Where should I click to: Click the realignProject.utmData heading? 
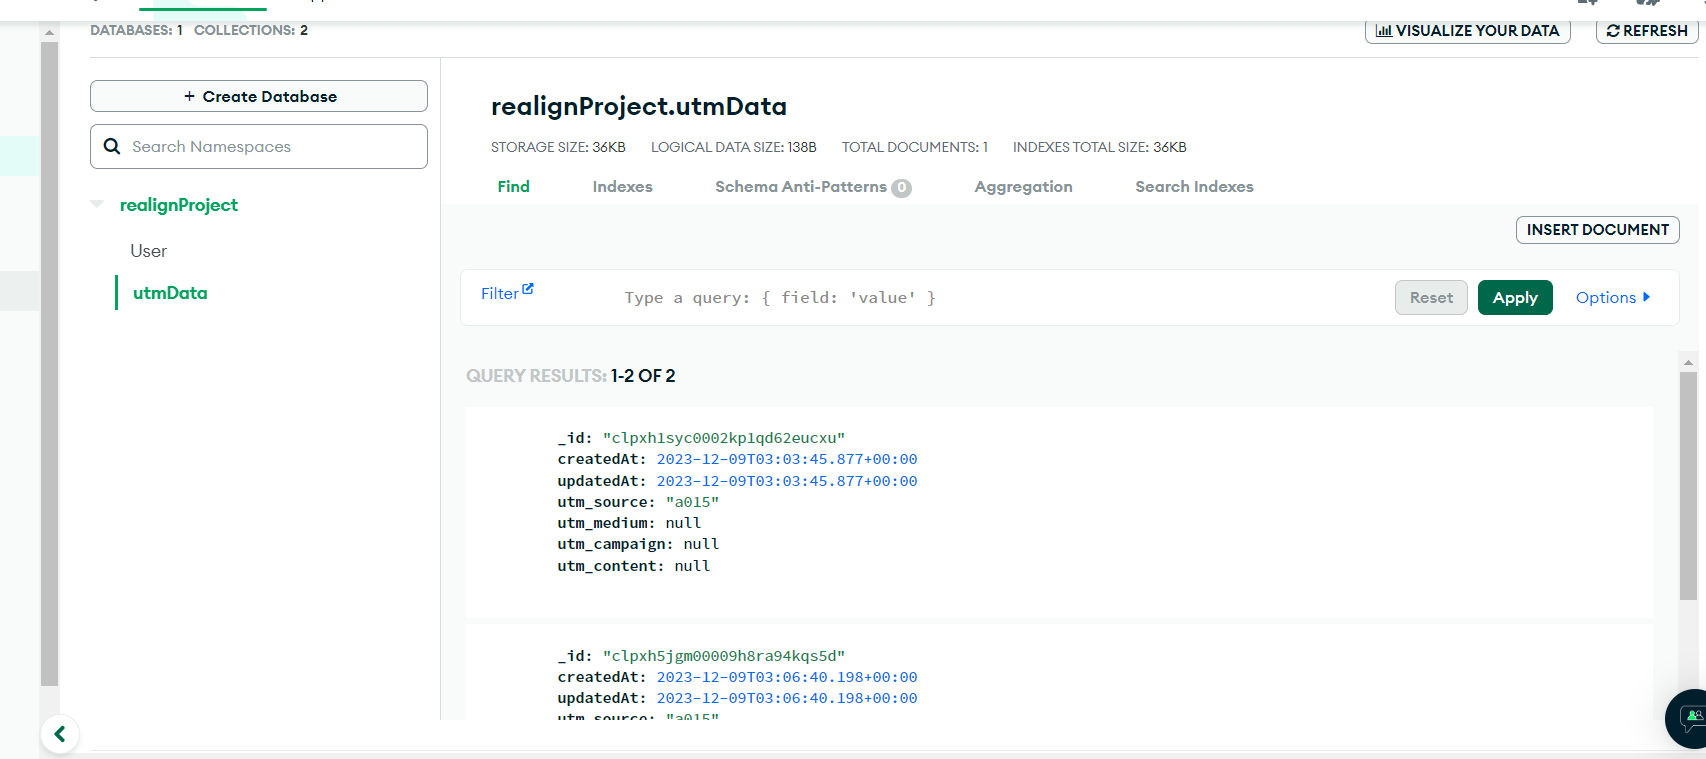pos(639,106)
